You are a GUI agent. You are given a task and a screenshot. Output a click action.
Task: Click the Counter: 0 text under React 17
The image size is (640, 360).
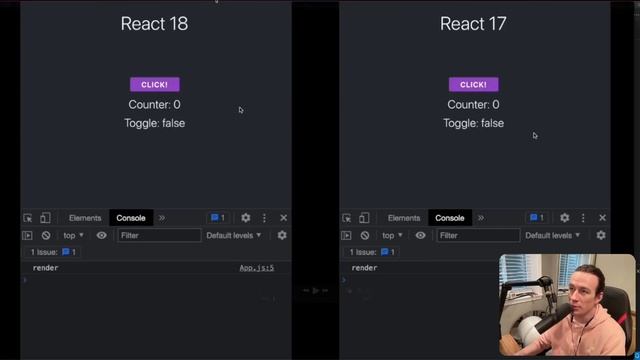(473, 105)
